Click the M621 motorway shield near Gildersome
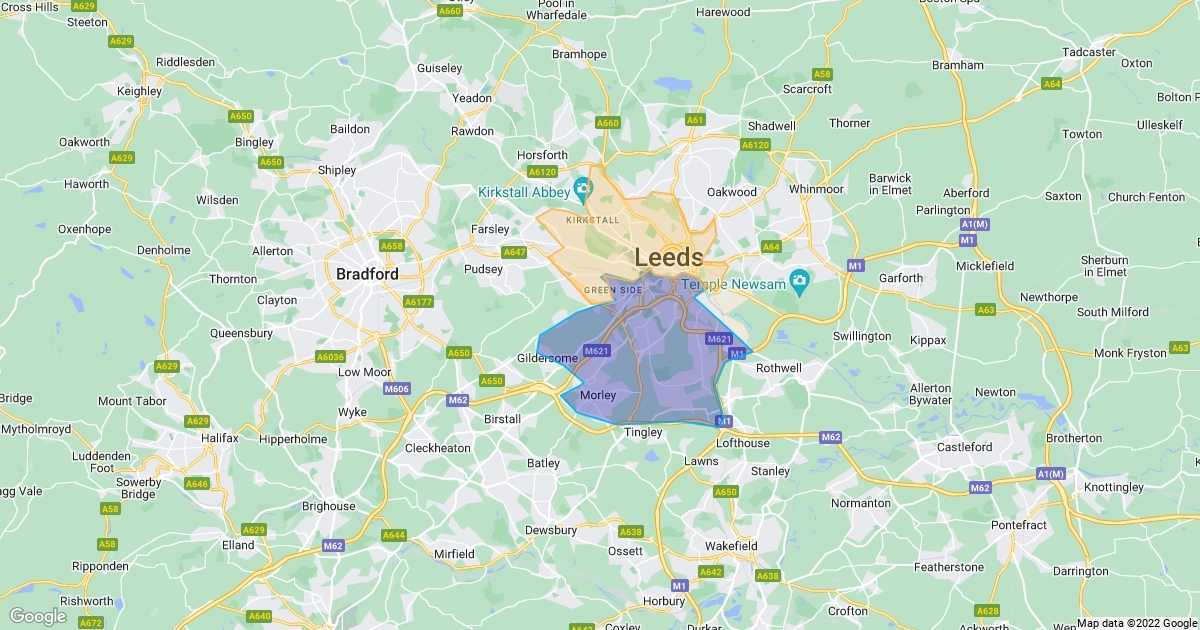Screen dimensions: 1200x630 pos(597,350)
